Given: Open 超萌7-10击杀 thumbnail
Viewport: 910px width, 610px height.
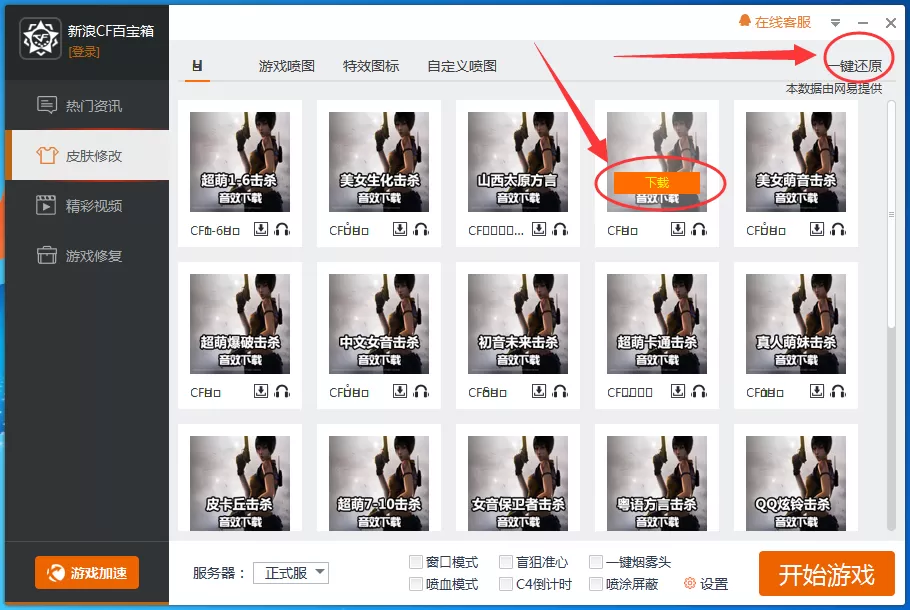Looking at the screenshot, I should click(379, 483).
